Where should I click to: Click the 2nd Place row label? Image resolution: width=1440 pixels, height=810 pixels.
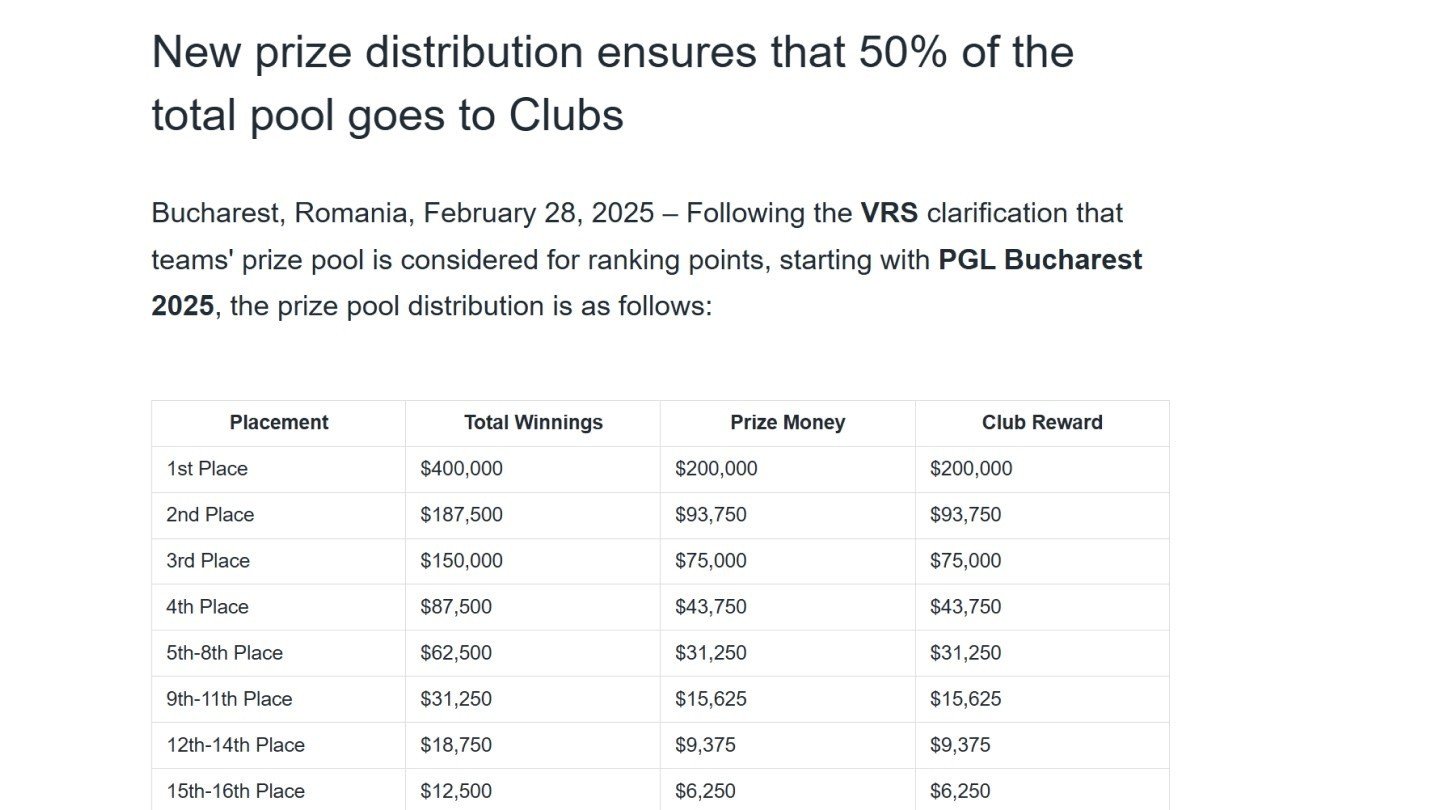[210, 515]
